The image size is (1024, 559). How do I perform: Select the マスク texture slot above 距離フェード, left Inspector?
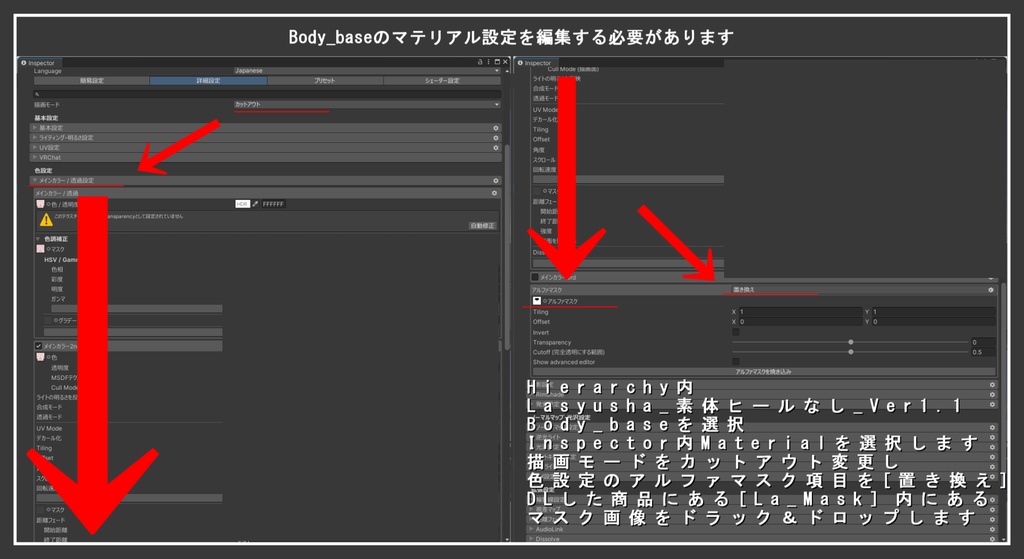[40, 509]
